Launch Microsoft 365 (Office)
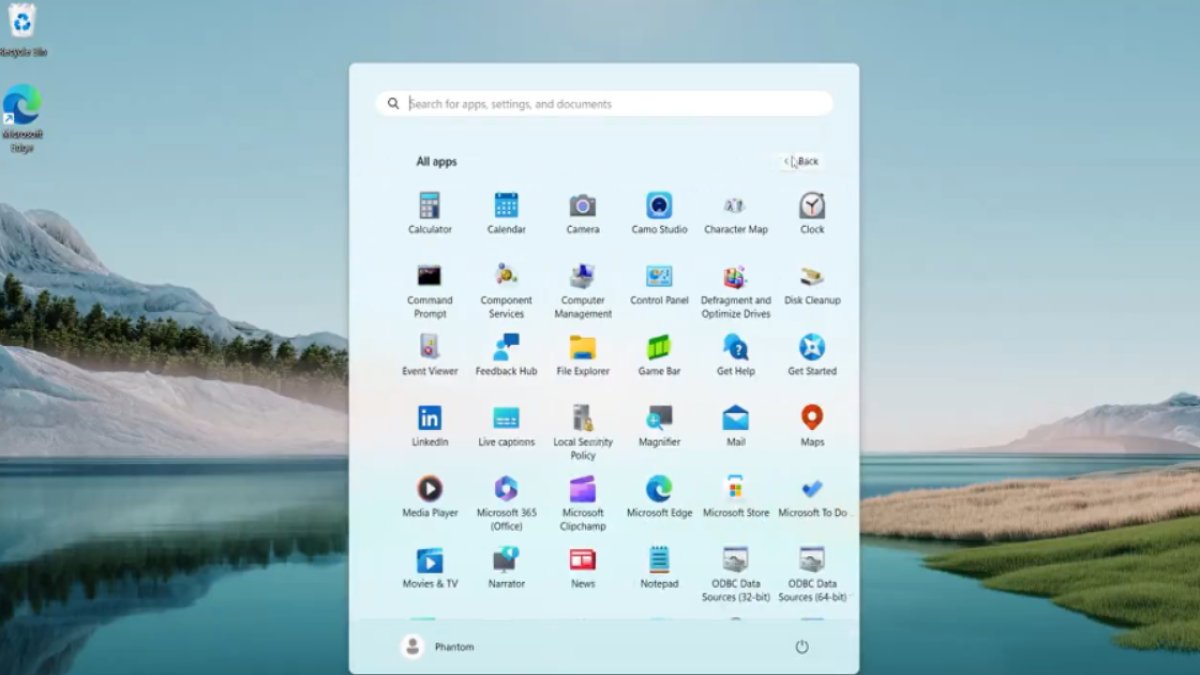Viewport: 1200px width, 675px height. tap(506, 503)
